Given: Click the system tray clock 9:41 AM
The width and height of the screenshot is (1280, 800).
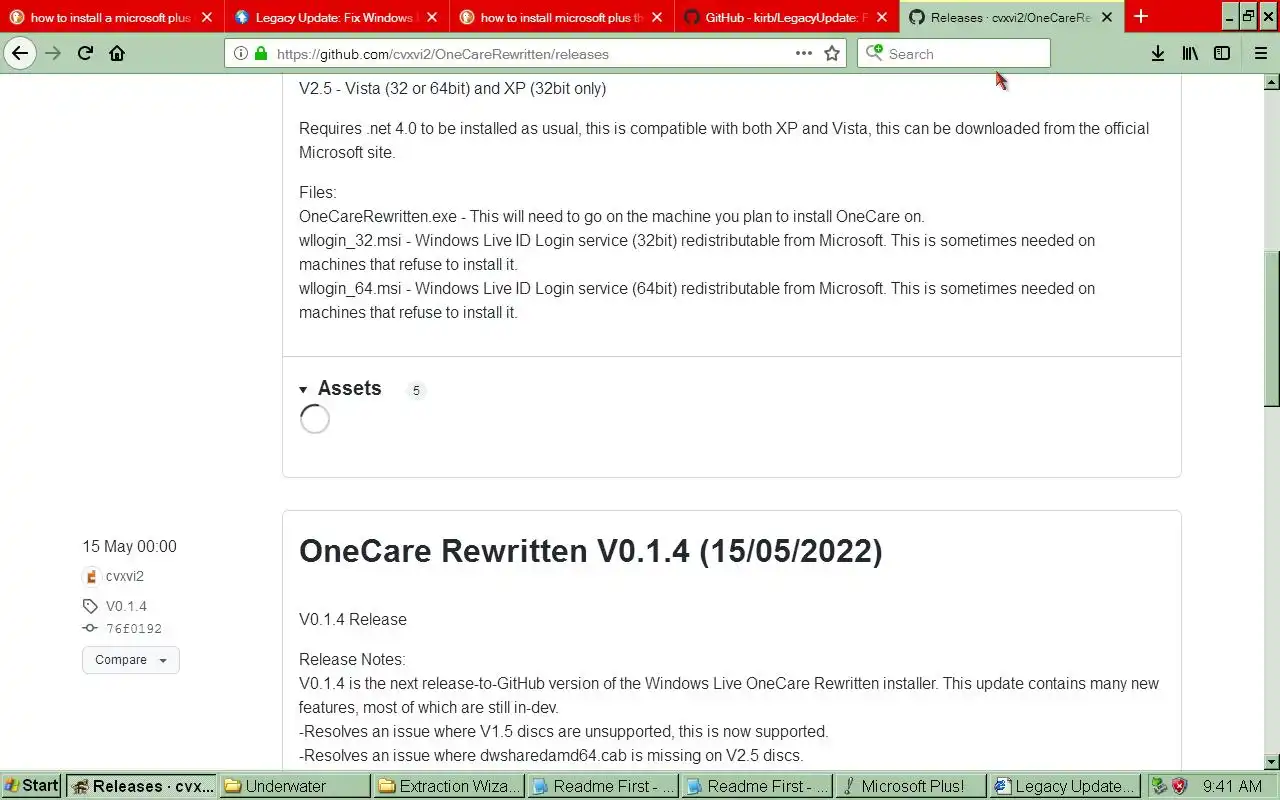Looking at the screenshot, I should (x=1232, y=786).
